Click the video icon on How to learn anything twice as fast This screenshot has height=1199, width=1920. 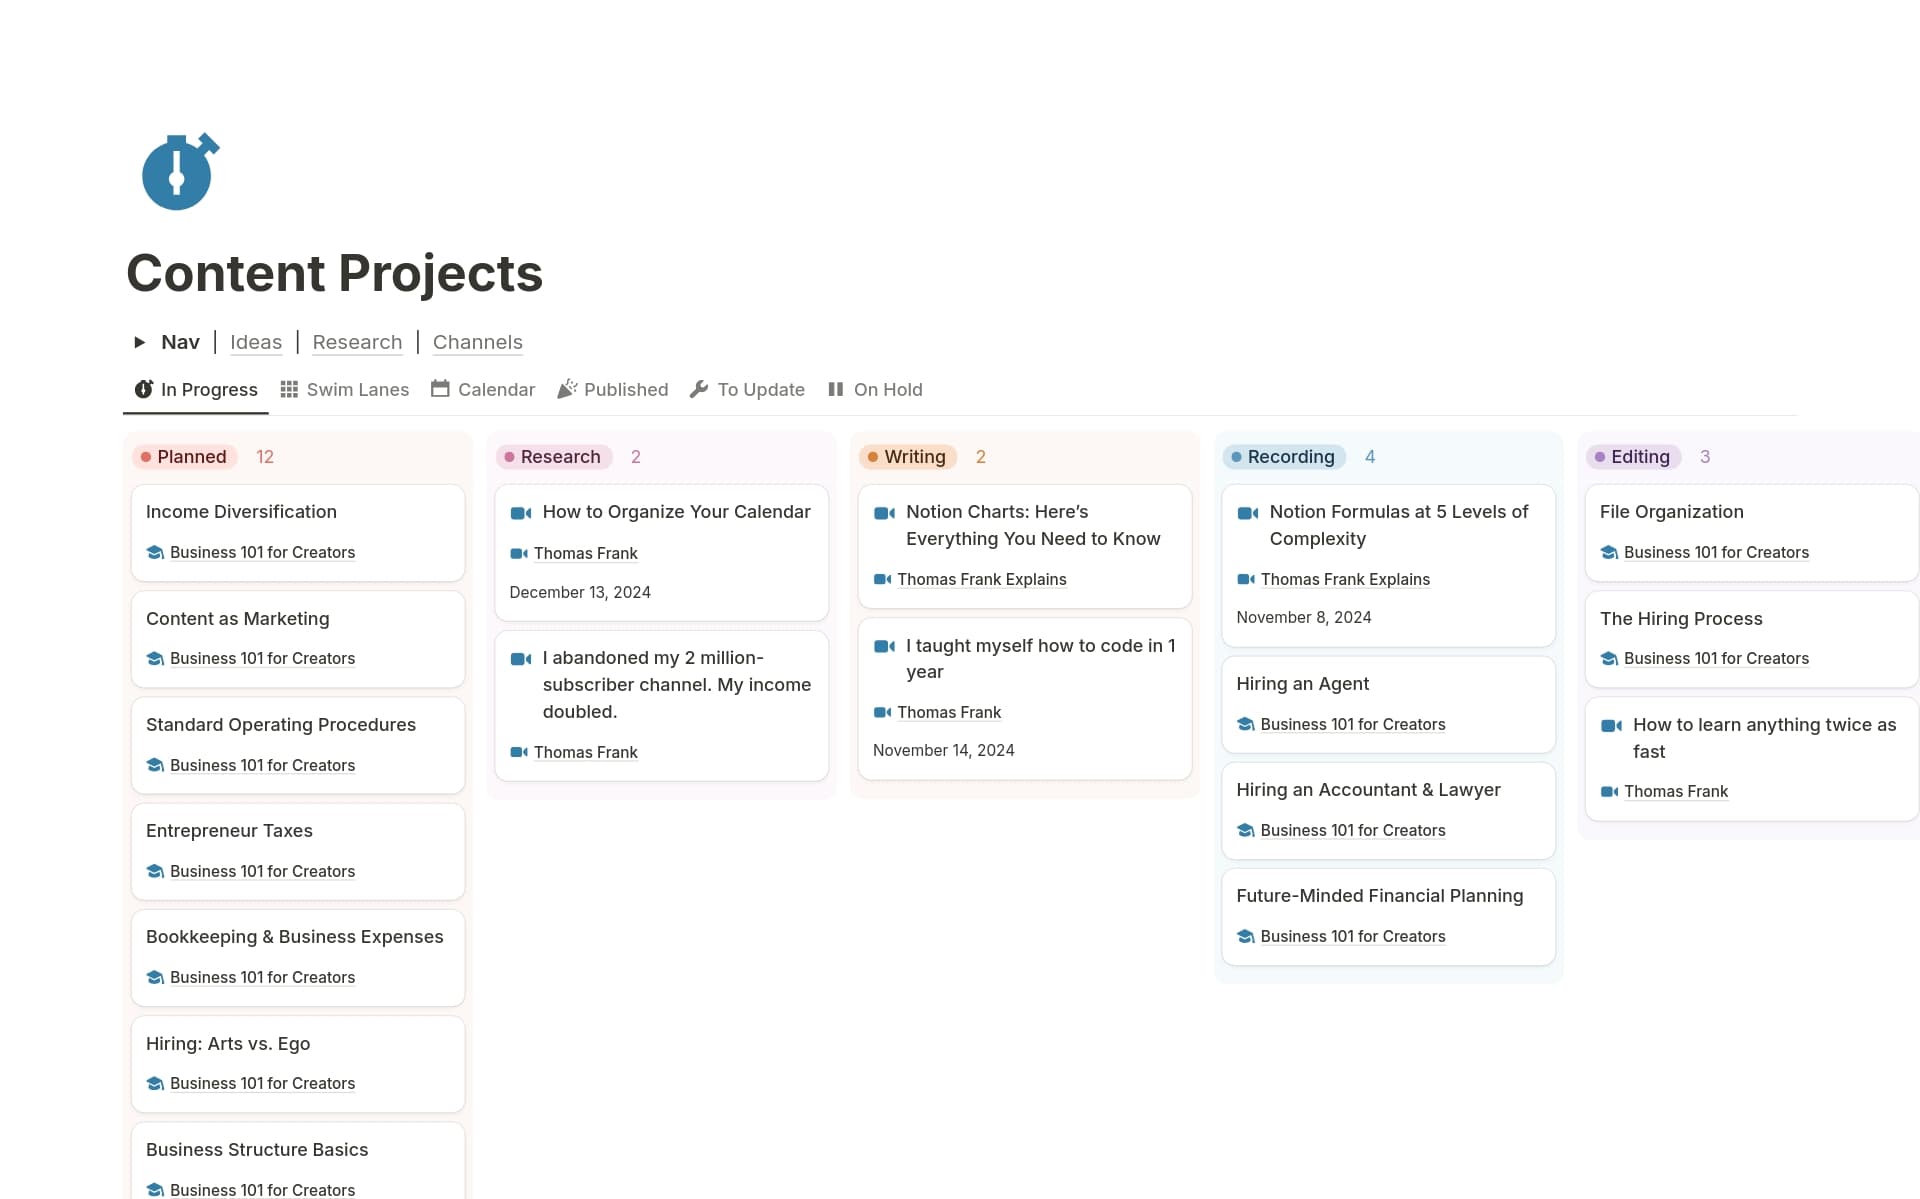coord(1611,726)
